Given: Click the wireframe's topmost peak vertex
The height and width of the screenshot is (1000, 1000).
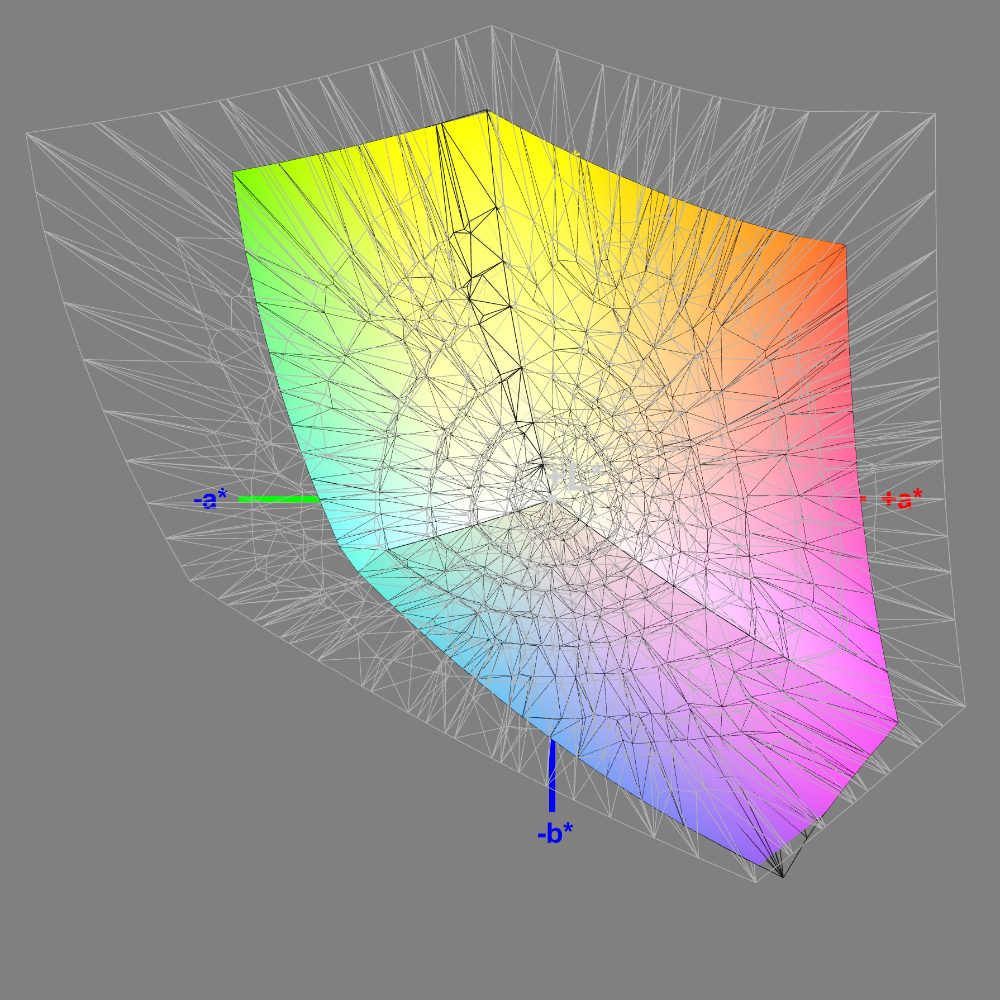Looking at the screenshot, I should pos(491,27).
